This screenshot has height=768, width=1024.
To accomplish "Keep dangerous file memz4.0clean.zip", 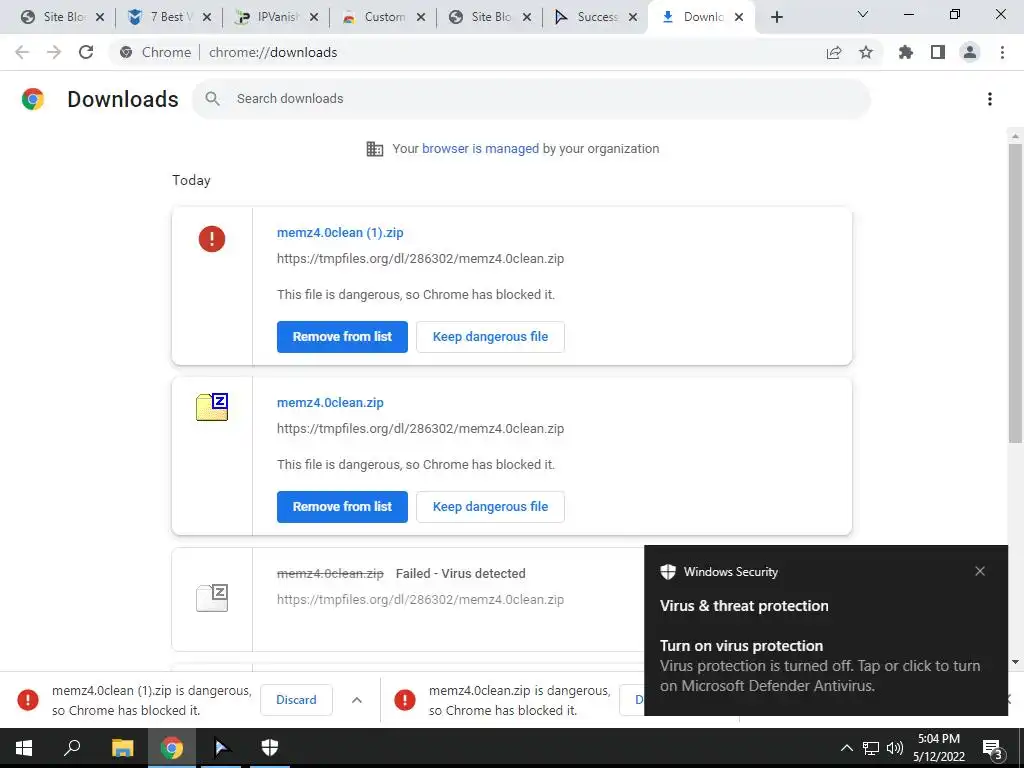I will click(x=490, y=507).
